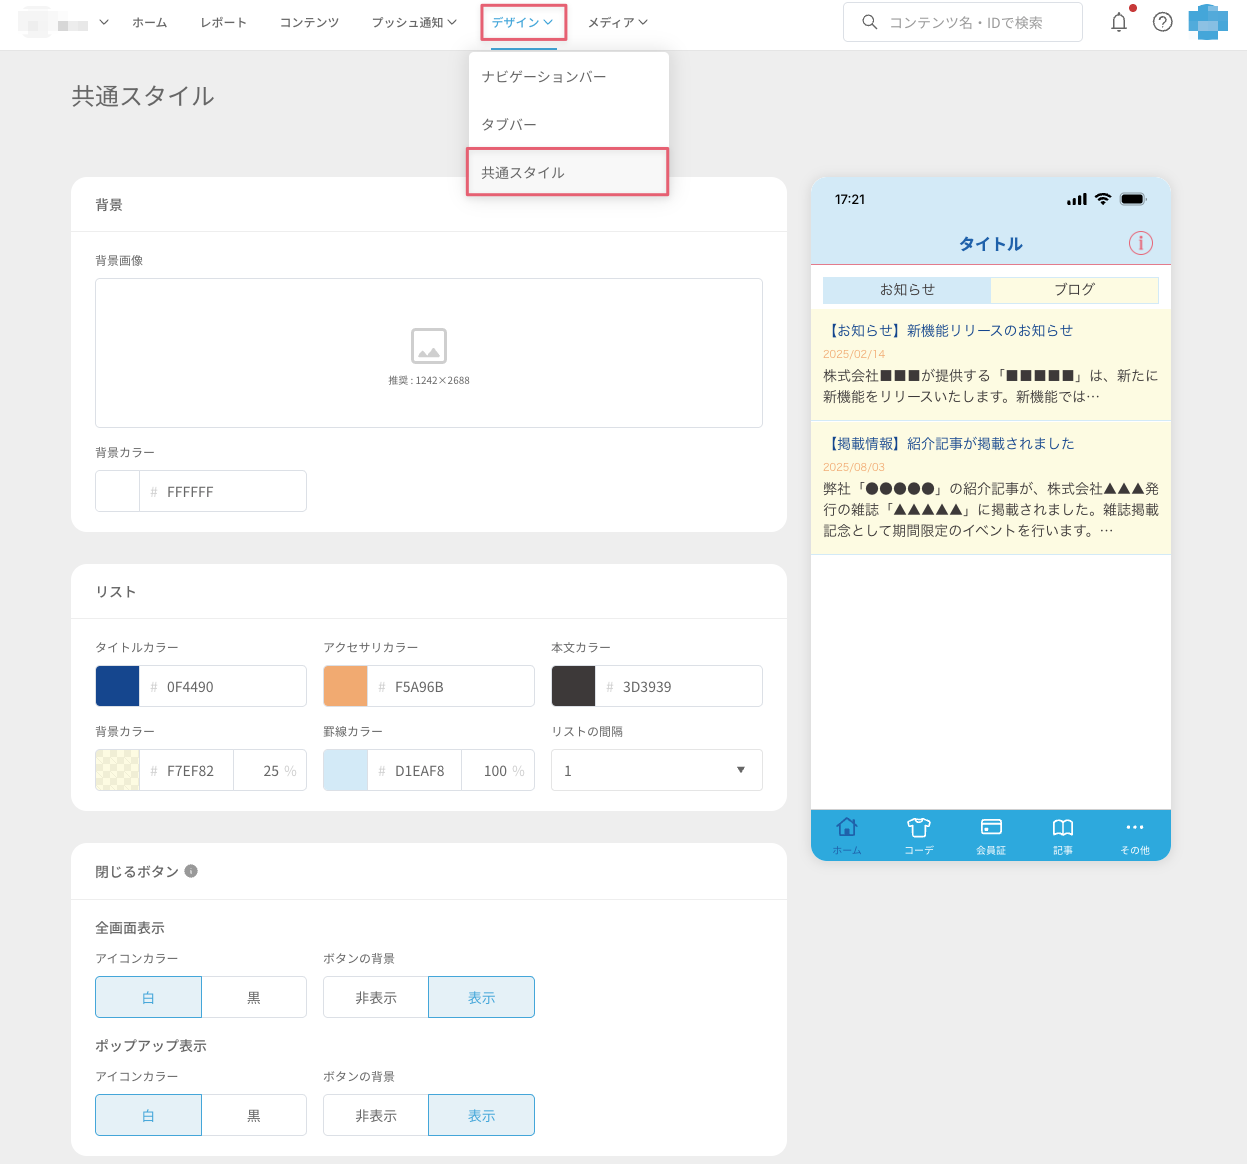Open the notifications bell icon
This screenshot has height=1164, width=1247.
[x=1119, y=22]
